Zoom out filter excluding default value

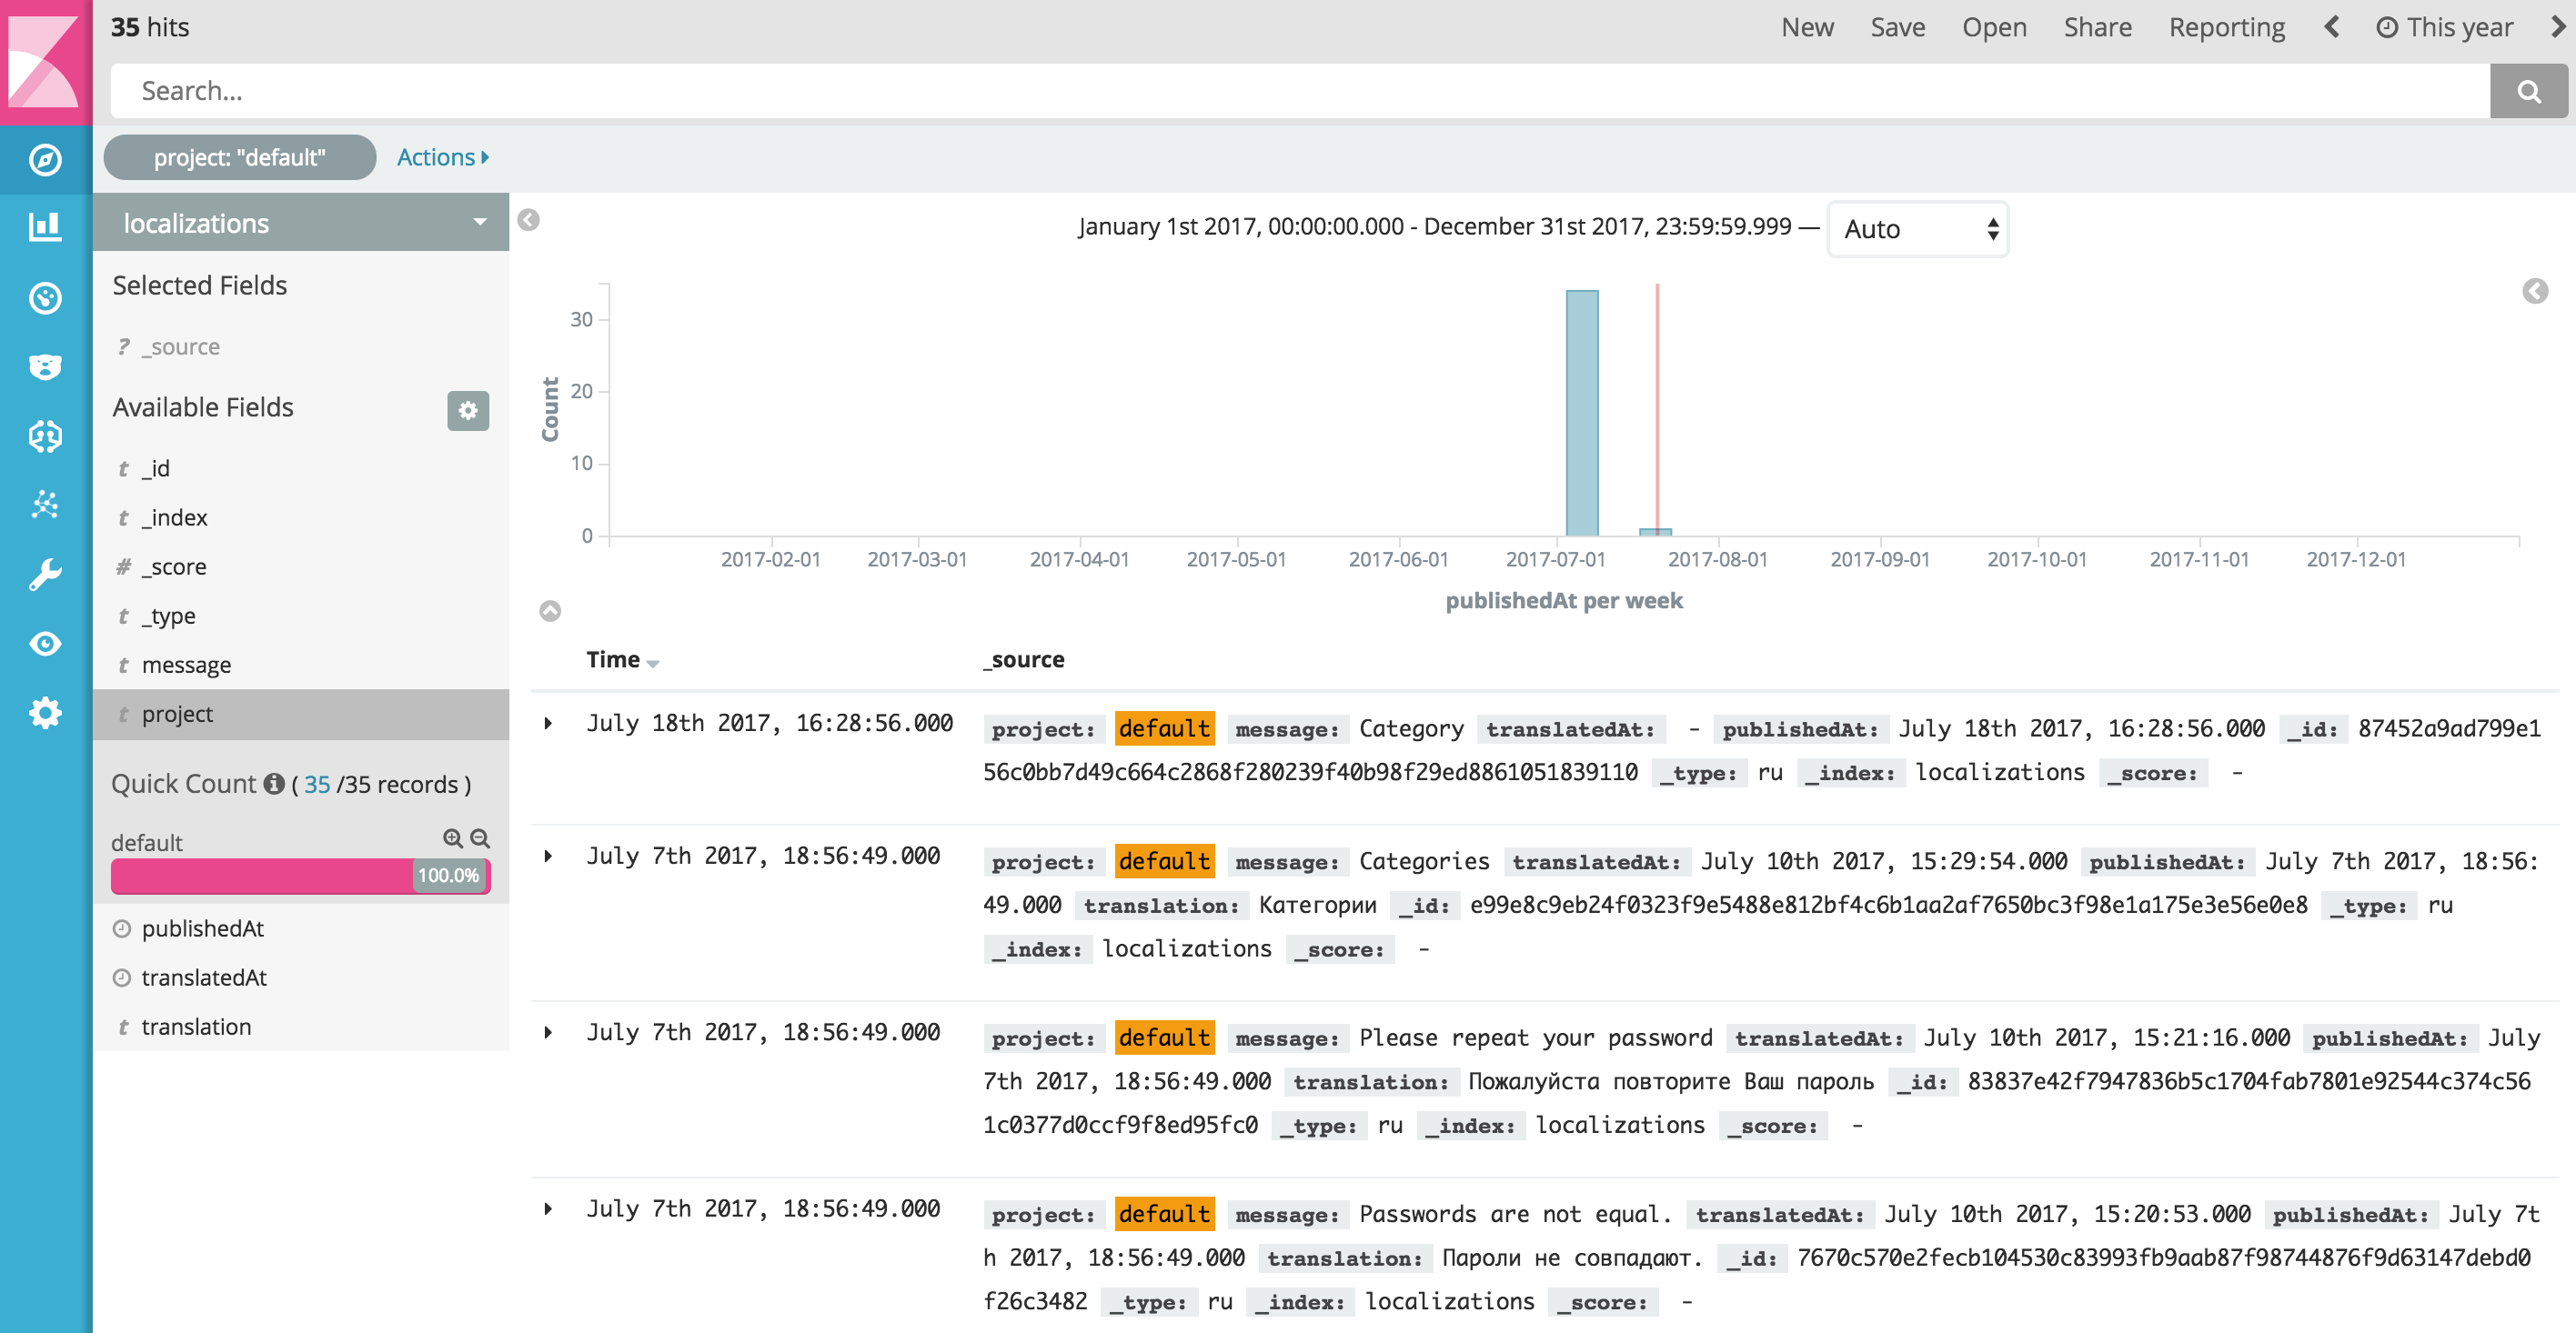pyautogui.click(x=481, y=838)
